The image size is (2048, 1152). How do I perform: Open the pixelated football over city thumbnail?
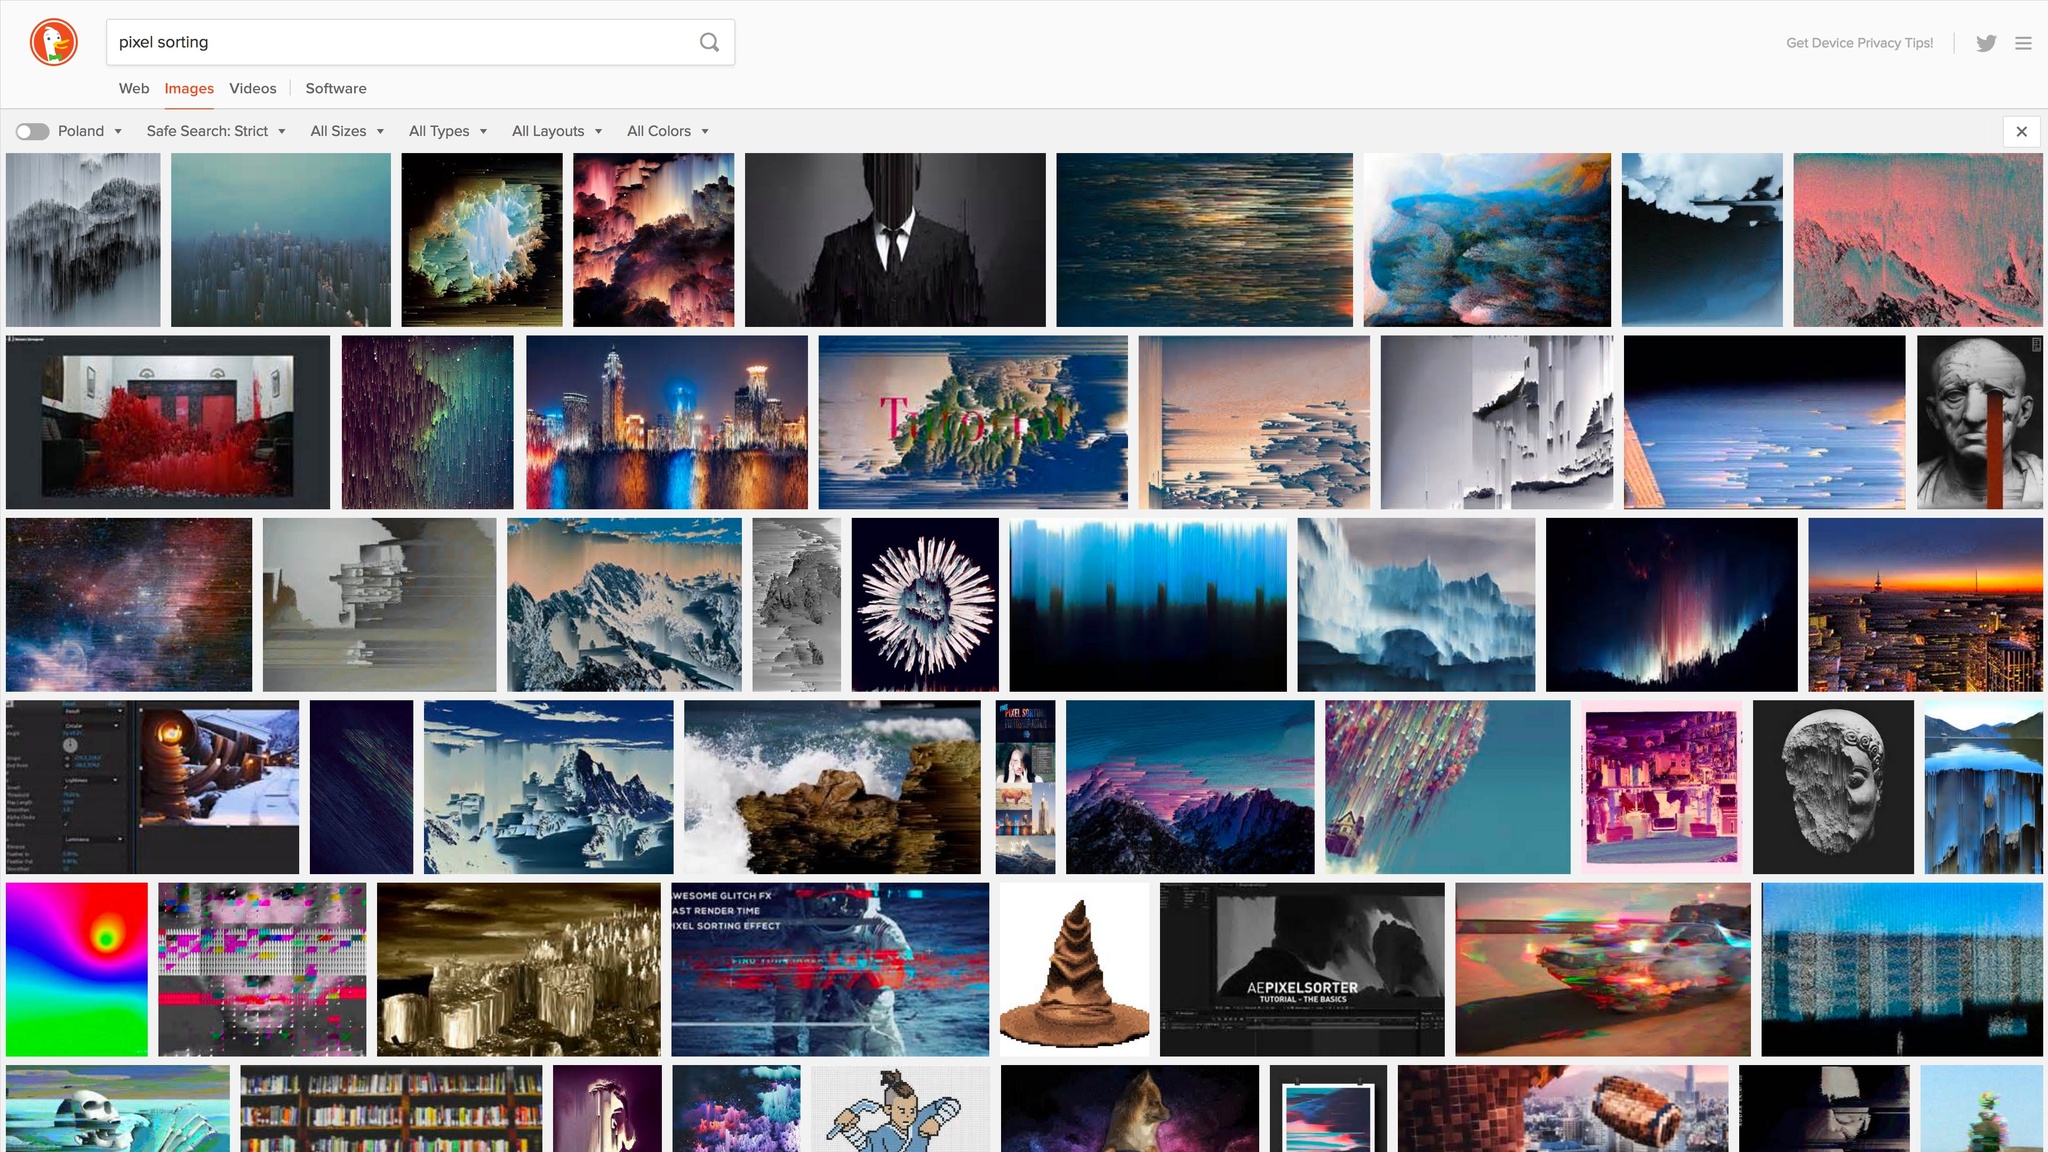pyautogui.click(x=1563, y=1108)
